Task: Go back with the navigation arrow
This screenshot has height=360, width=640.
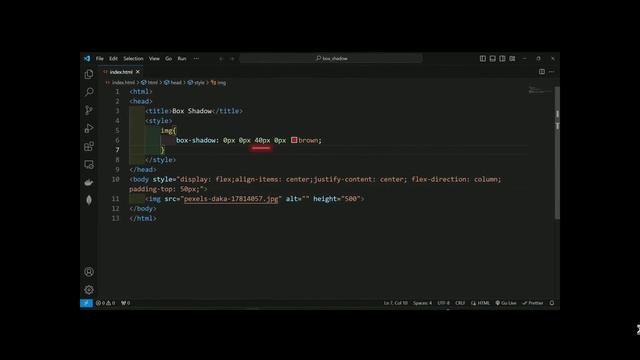Action: point(221,59)
